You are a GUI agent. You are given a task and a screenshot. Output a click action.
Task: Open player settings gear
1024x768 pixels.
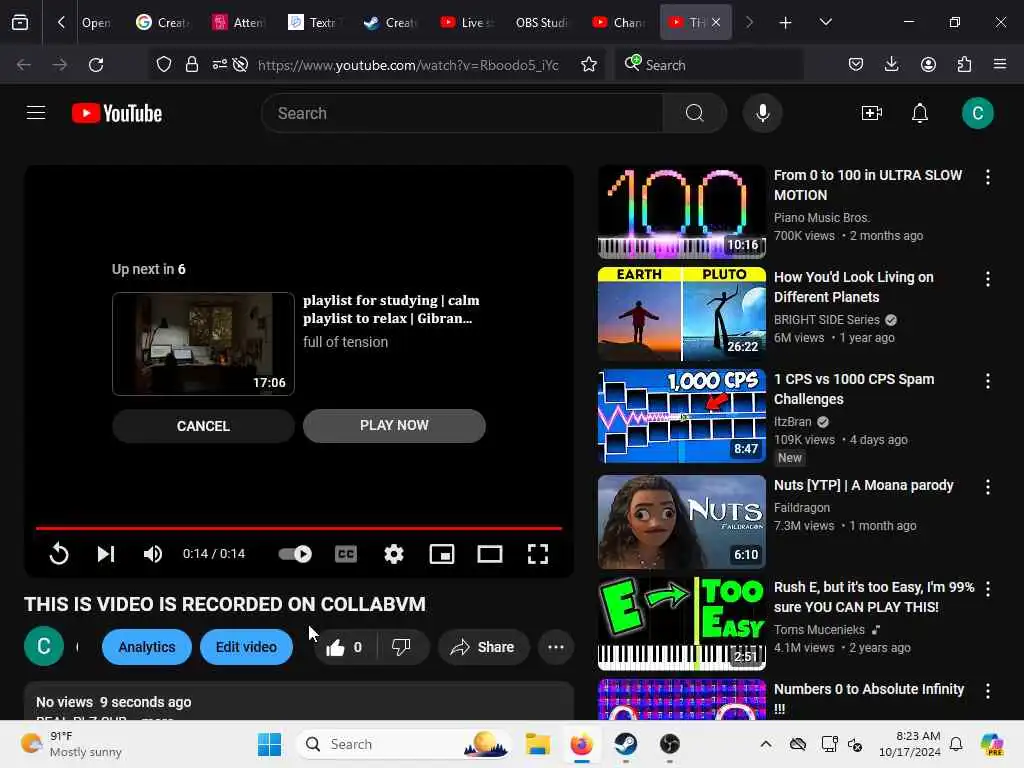(x=393, y=554)
